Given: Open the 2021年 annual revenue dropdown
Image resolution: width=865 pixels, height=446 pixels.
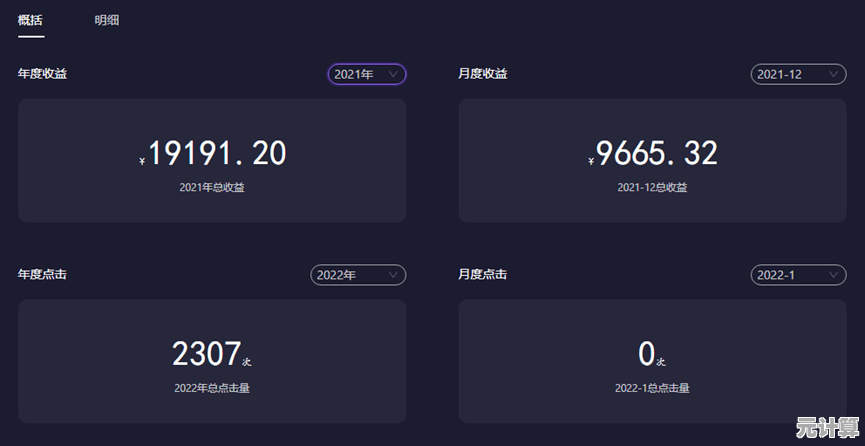Looking at the screenshot, I should (367, 75).
